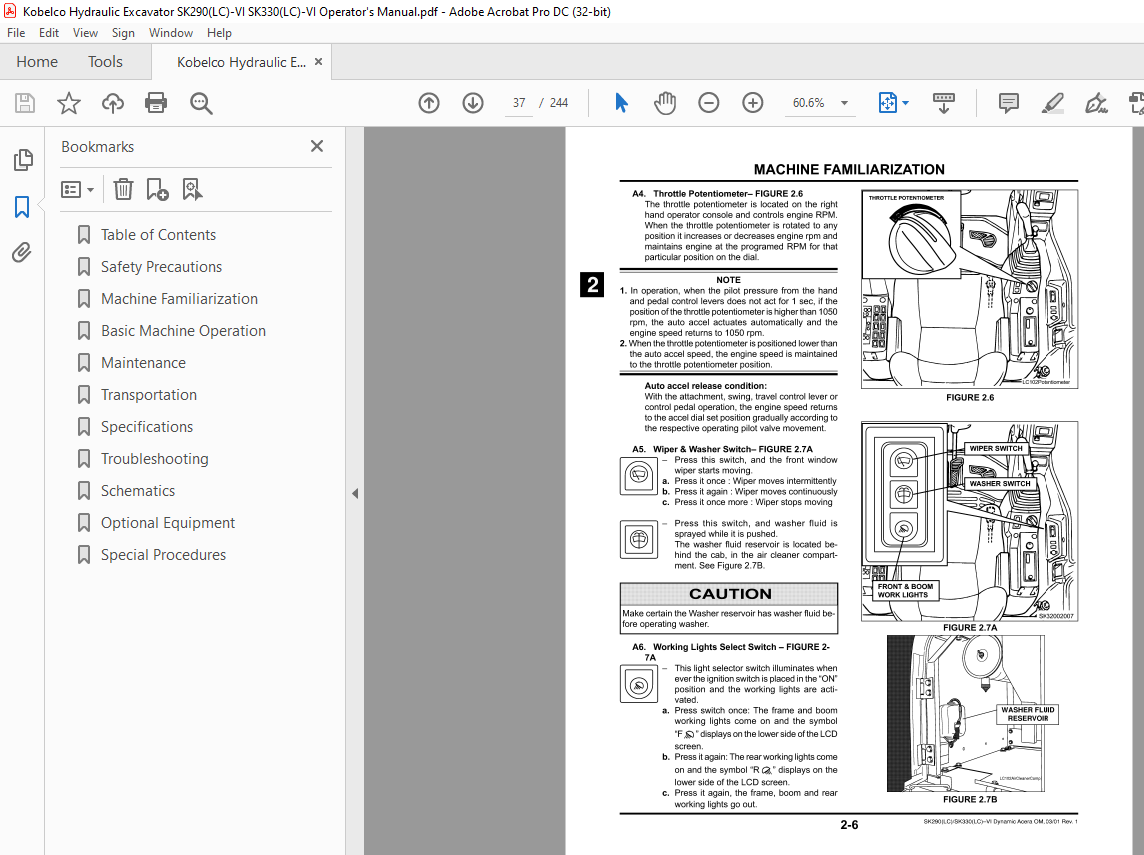Open the File menu
The image size is (1144, 855).
(x=15, y=33)
